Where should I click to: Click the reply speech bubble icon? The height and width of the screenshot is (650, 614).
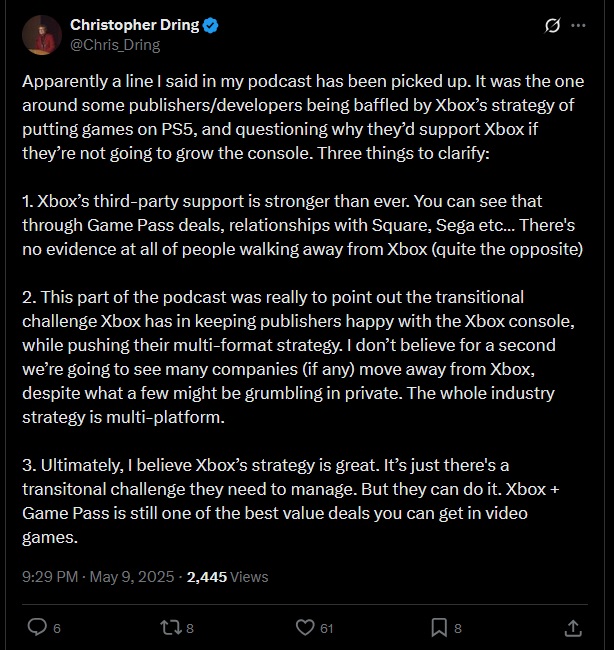(x=37, y=627)
